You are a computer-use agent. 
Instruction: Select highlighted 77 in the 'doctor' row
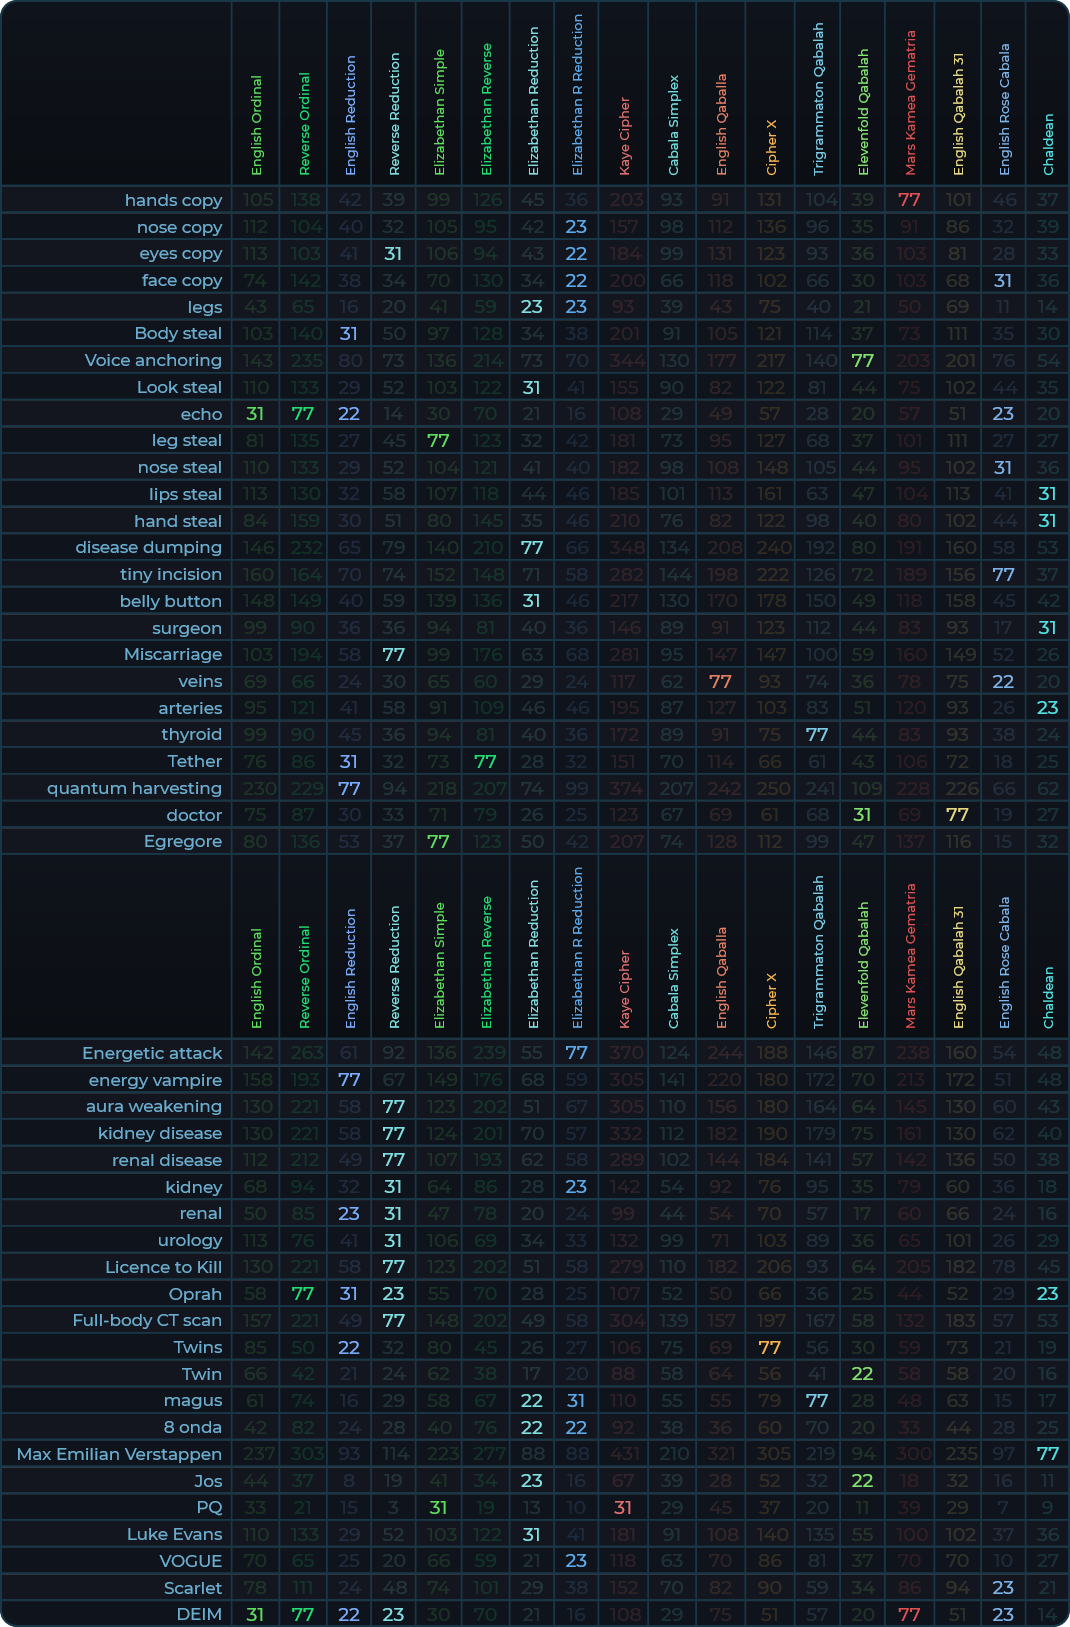957,815
